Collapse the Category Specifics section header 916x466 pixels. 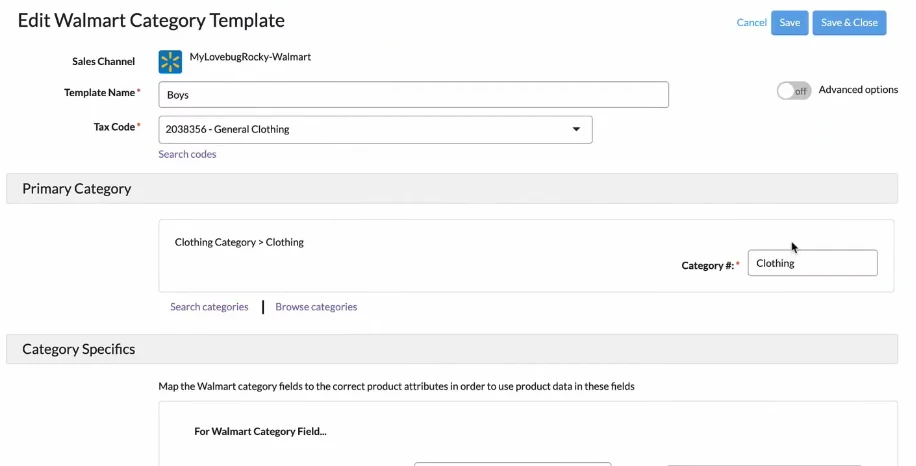[78, 349]
